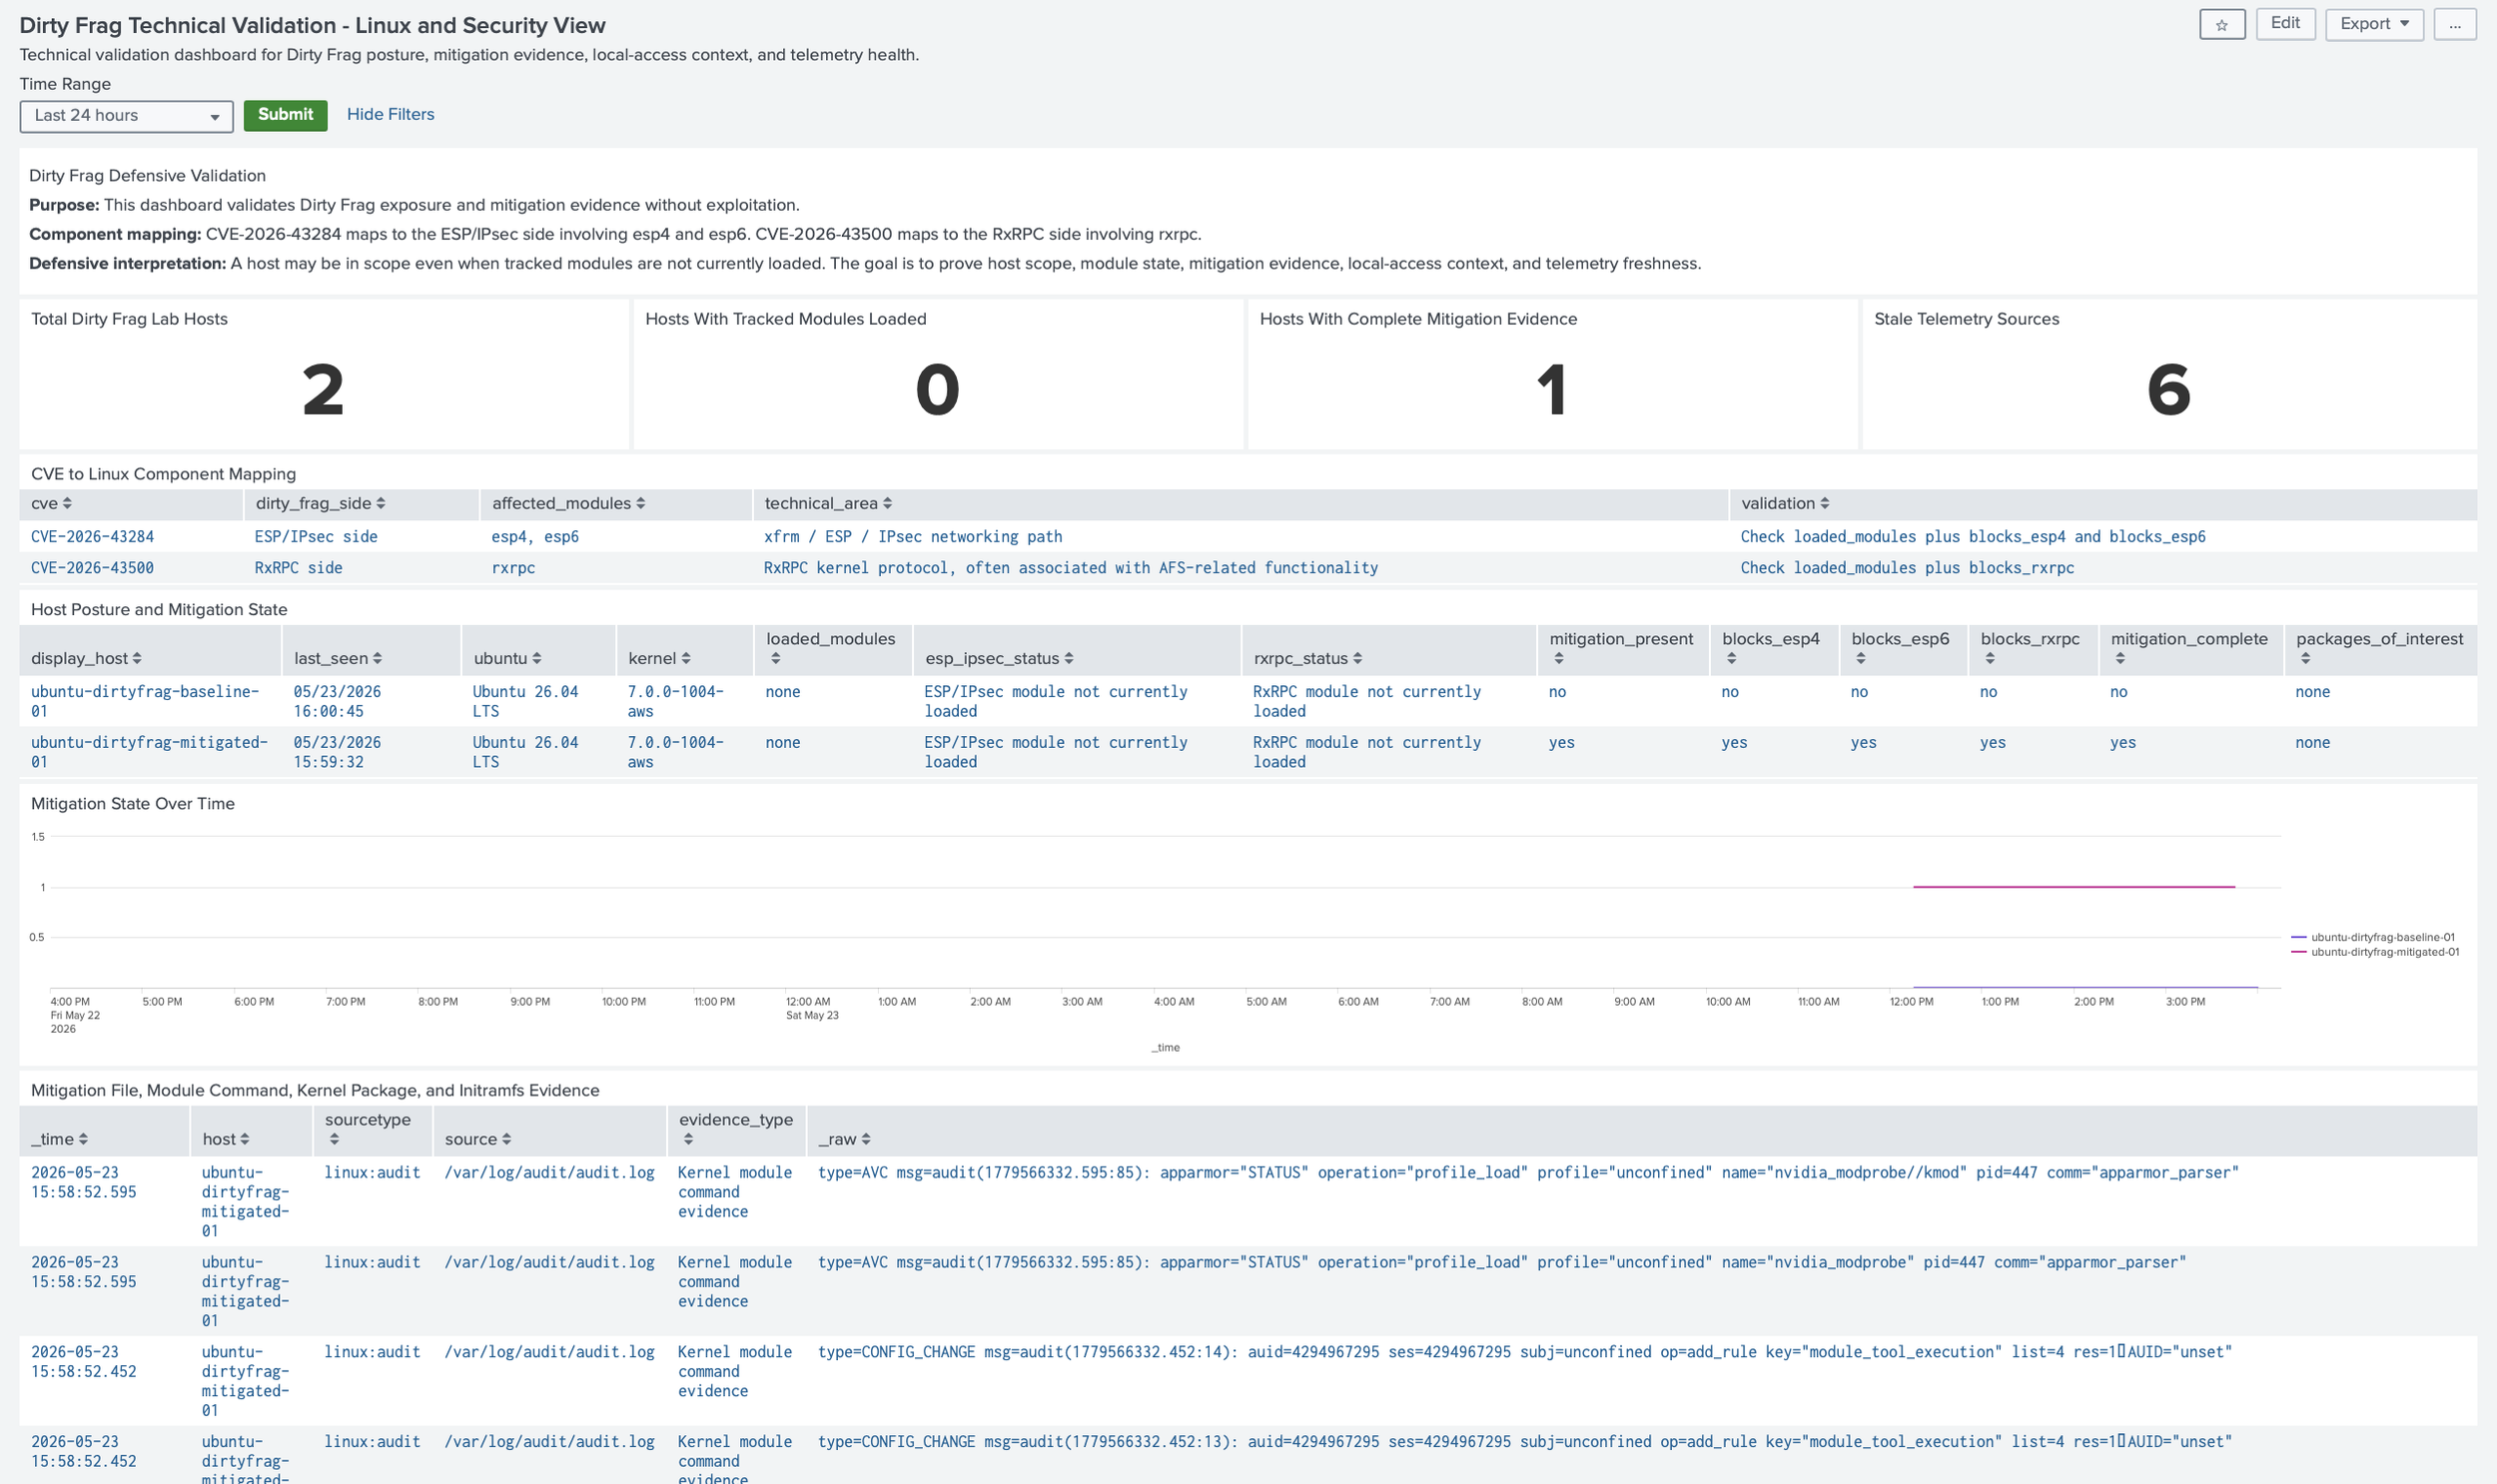Click raw CONFIG_CHANGE event audit 452:14
Image resolution: width=2497 pixels, height=1484 pixels.
coord(1524,1352)
